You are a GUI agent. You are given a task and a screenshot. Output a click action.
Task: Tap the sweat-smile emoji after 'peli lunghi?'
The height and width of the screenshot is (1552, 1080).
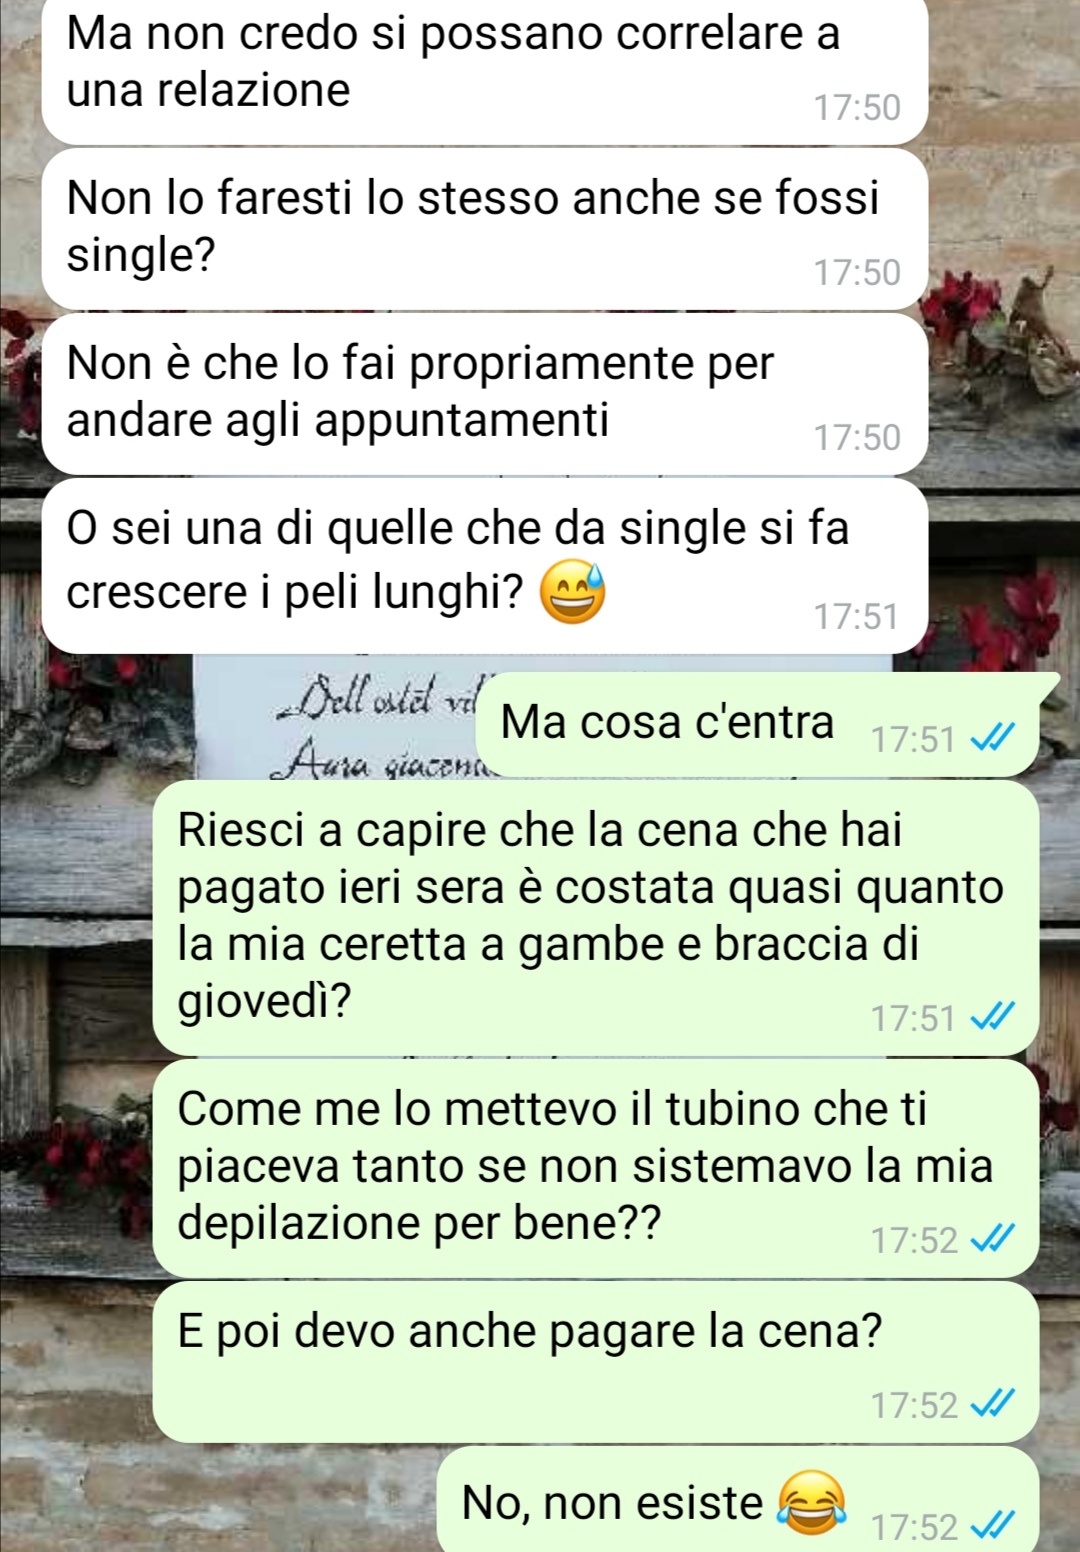pos(572,593)
